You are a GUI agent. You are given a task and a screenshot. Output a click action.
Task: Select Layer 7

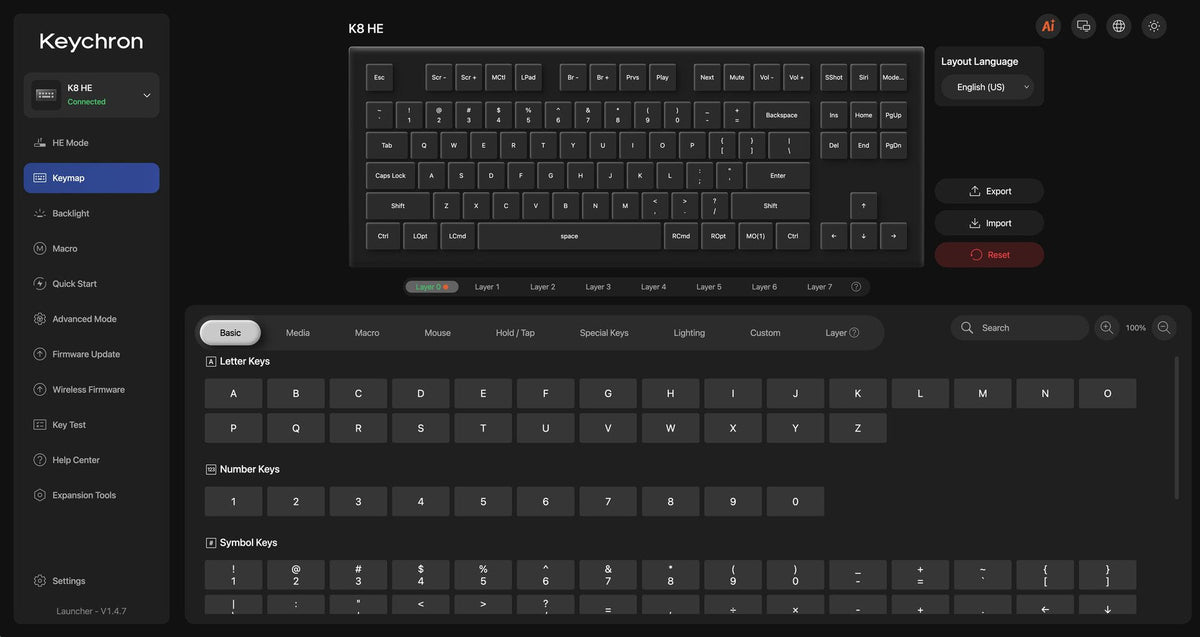click(x=819, y=287)
